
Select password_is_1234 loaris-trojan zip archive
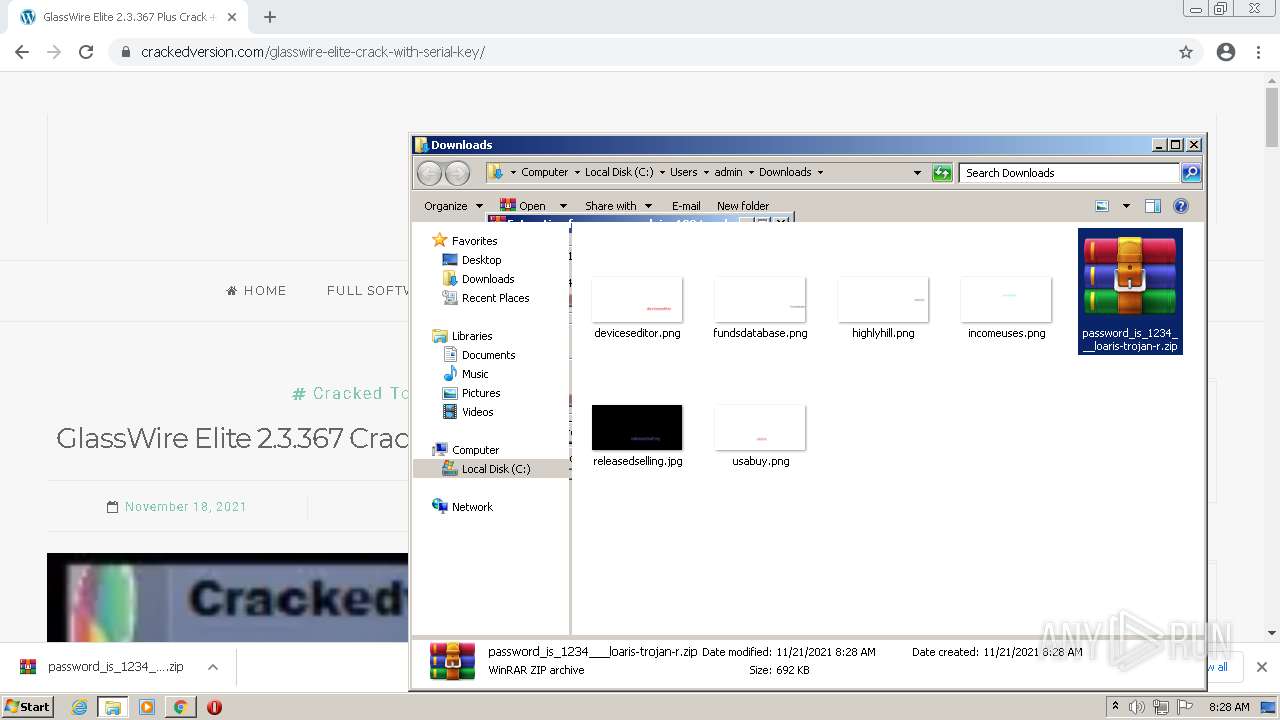1130,291
